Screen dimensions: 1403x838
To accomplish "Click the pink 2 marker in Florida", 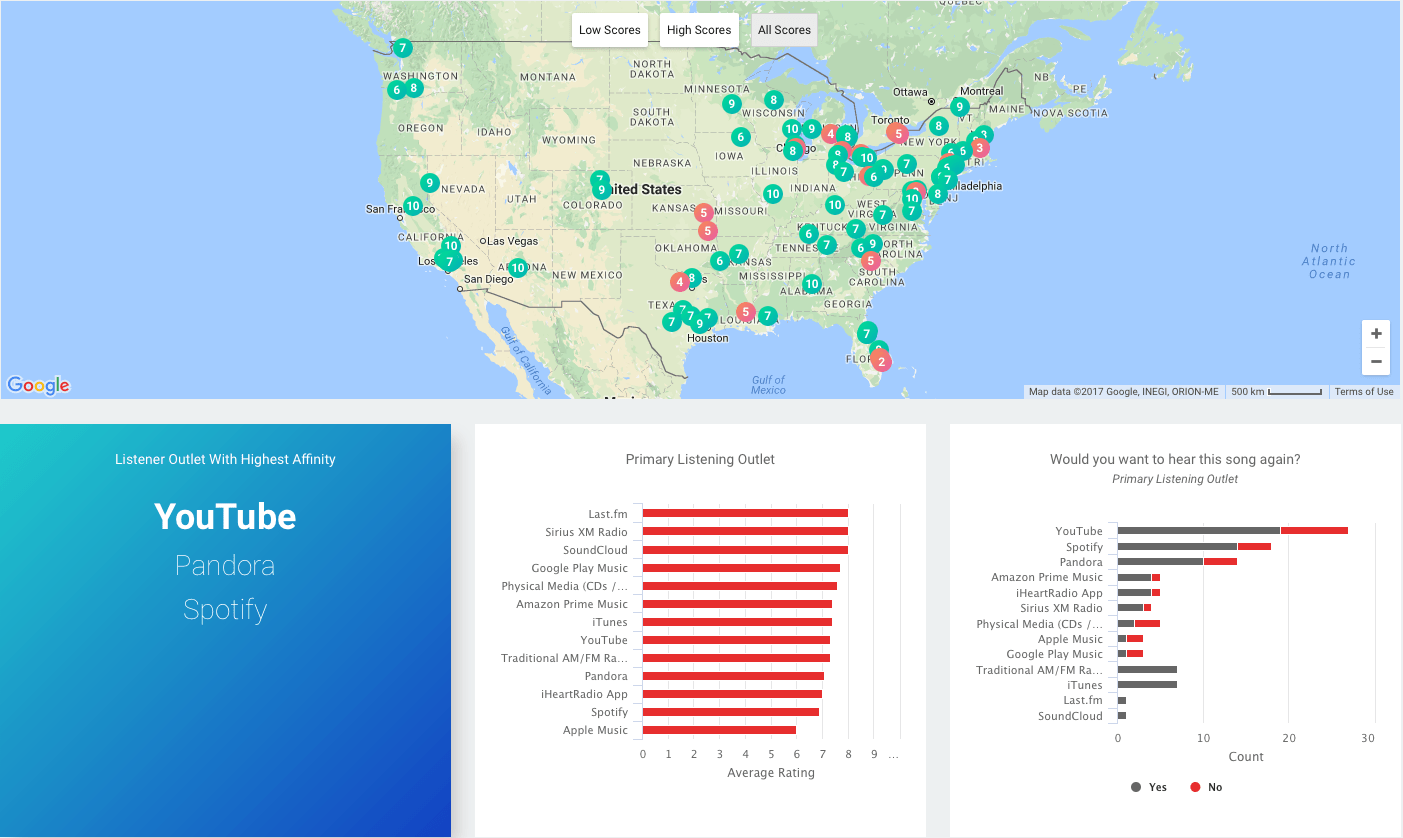I will coord(881,361).
